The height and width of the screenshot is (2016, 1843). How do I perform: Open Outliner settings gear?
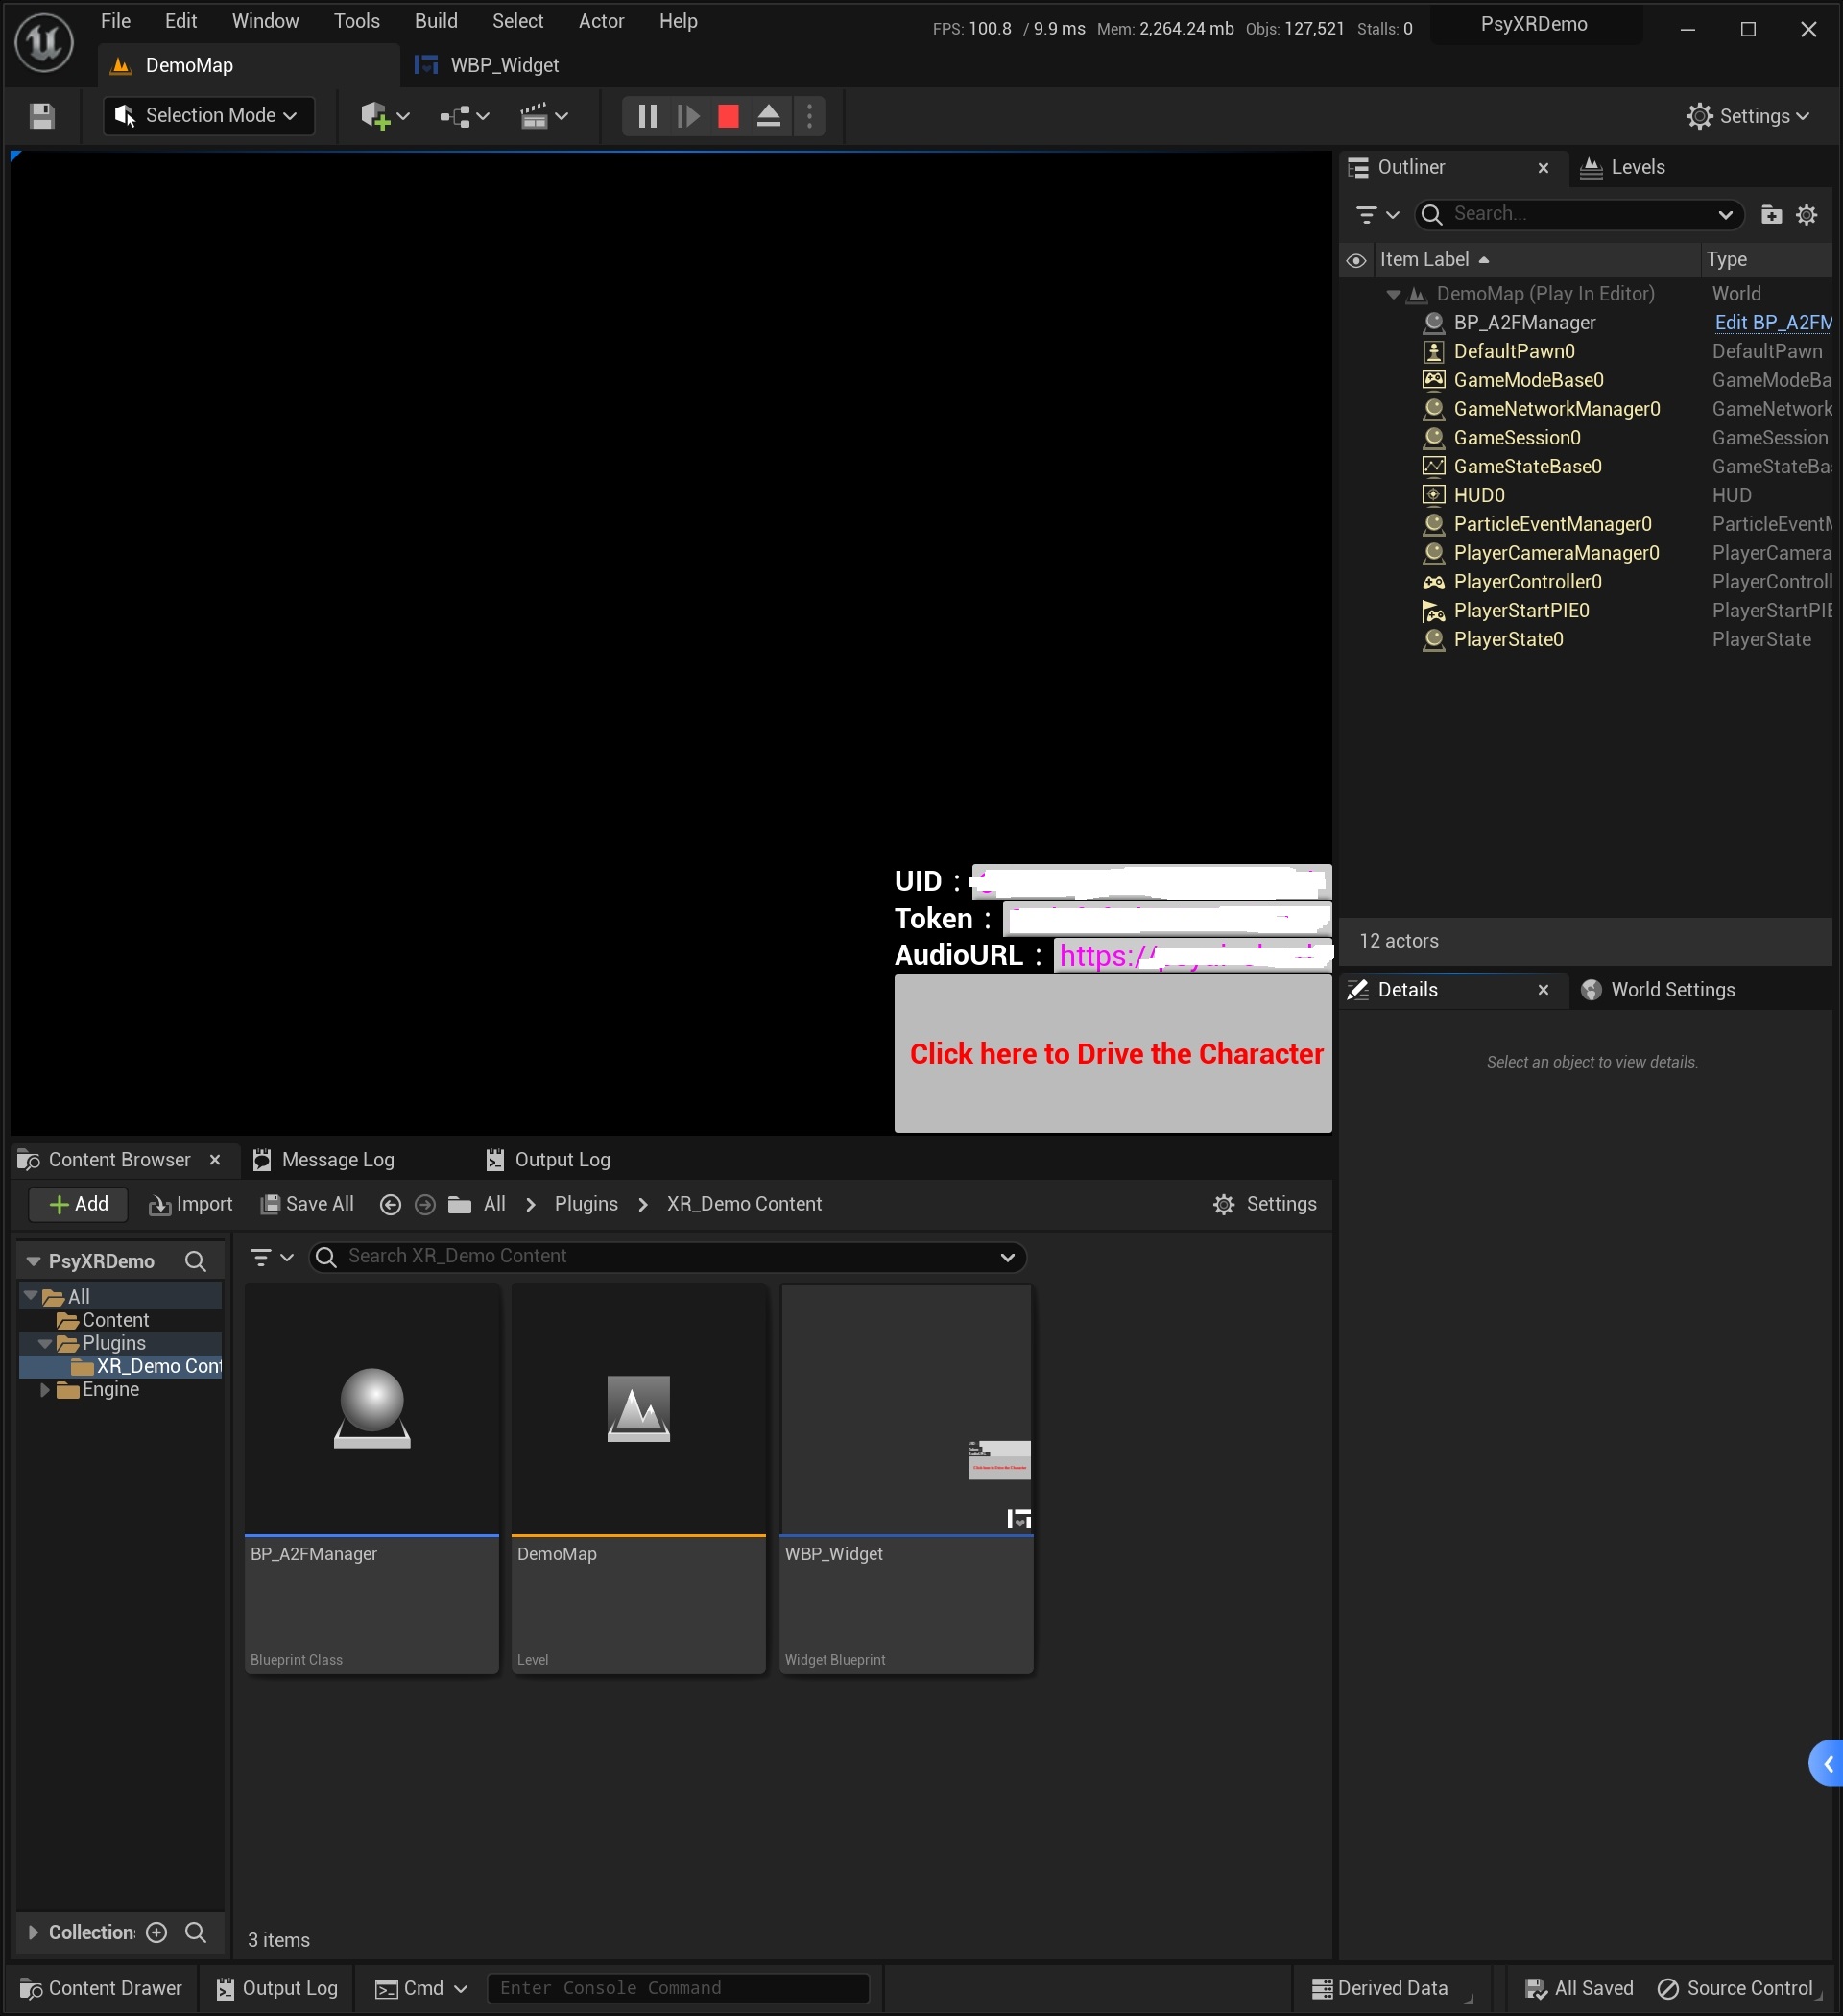(x=1806, y=214)
